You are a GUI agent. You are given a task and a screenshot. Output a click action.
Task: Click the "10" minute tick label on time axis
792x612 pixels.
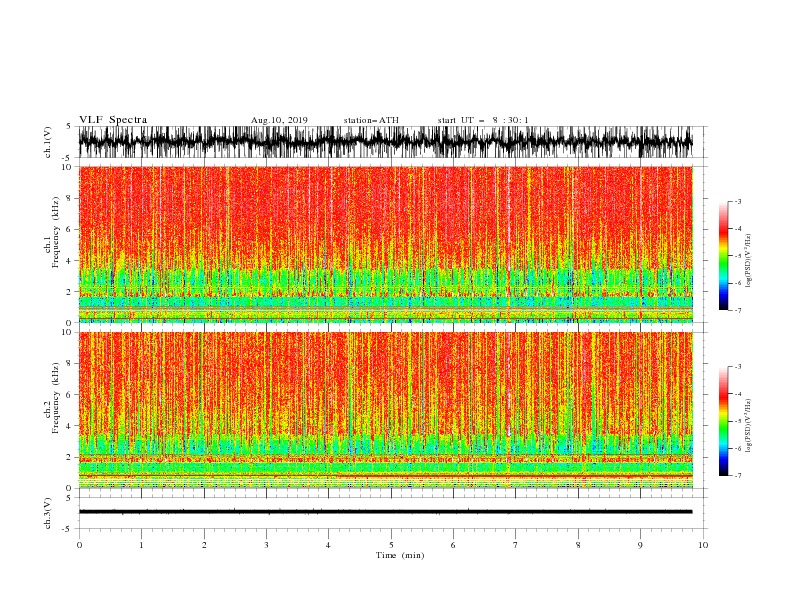(703, 545)
